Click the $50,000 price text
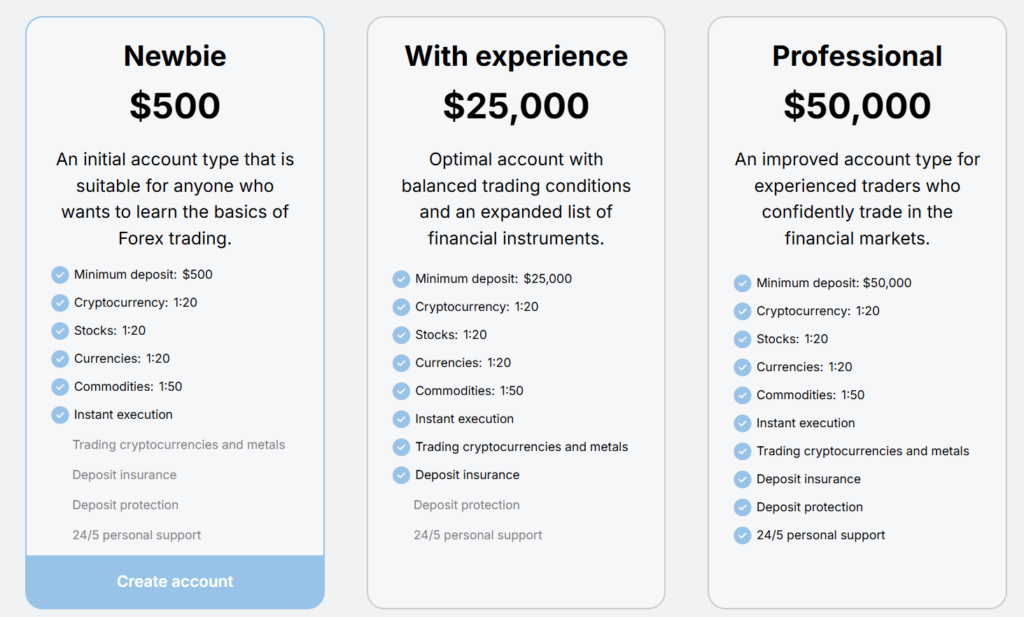 point(857,106)
